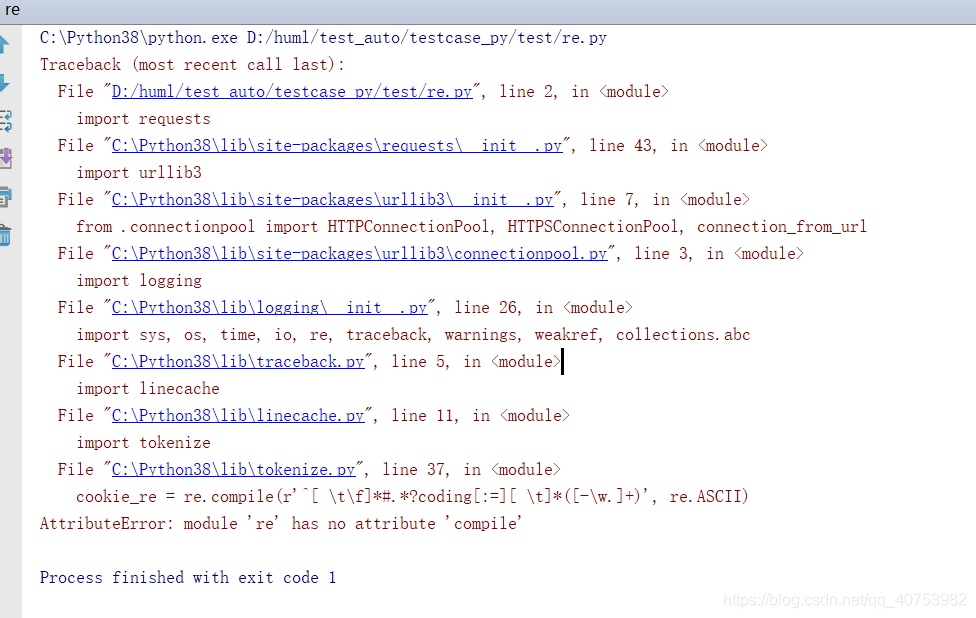Screen dimensions: 976x618
Task: Toggle the Soft-Wrap console icon
Action: pos(6,121)
